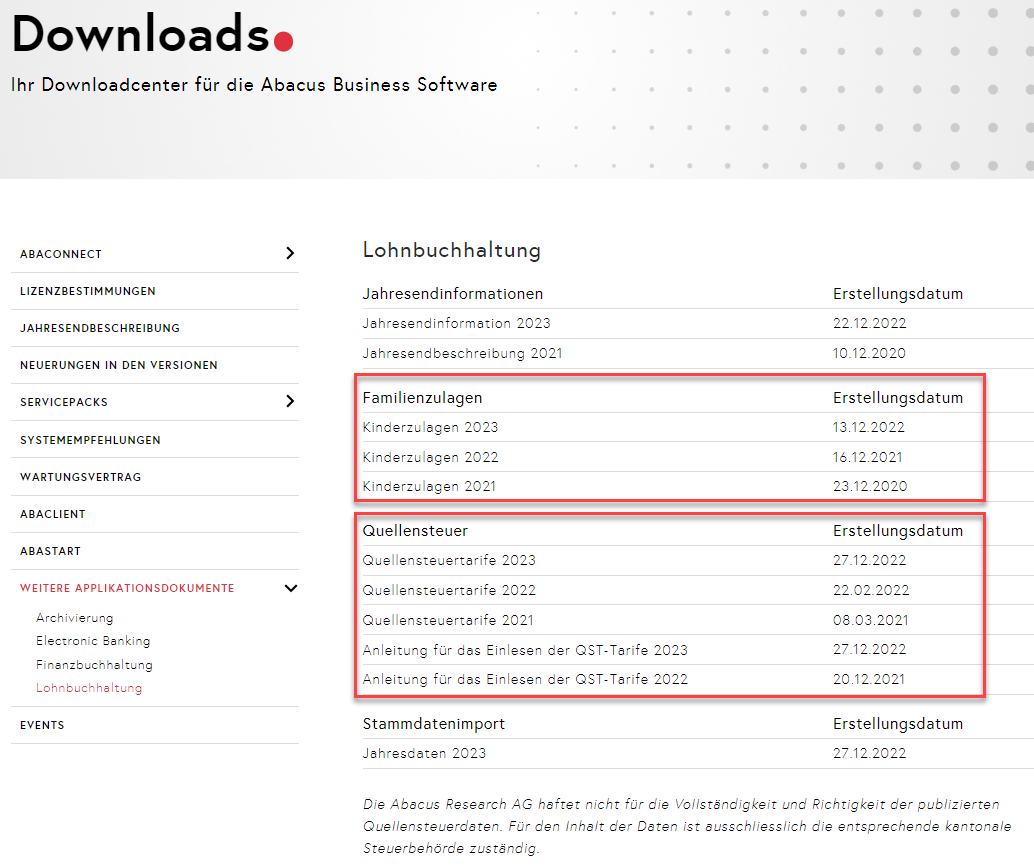
Task: Open Lizenzbestimmungen in the sidebar
Action: pyautogui.click(x=88, y=291)
